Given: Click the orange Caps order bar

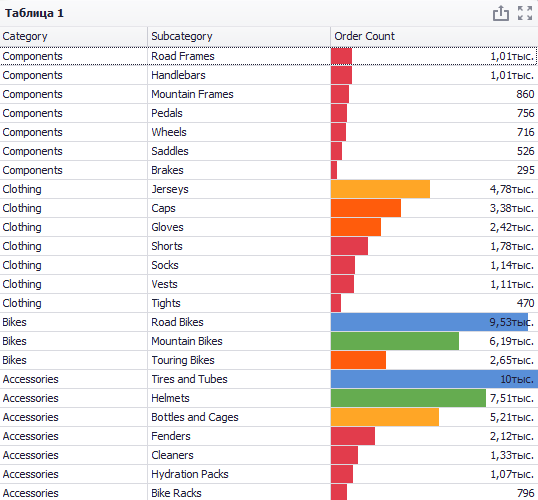Looking at the screenshot, I should coord(366,208).
